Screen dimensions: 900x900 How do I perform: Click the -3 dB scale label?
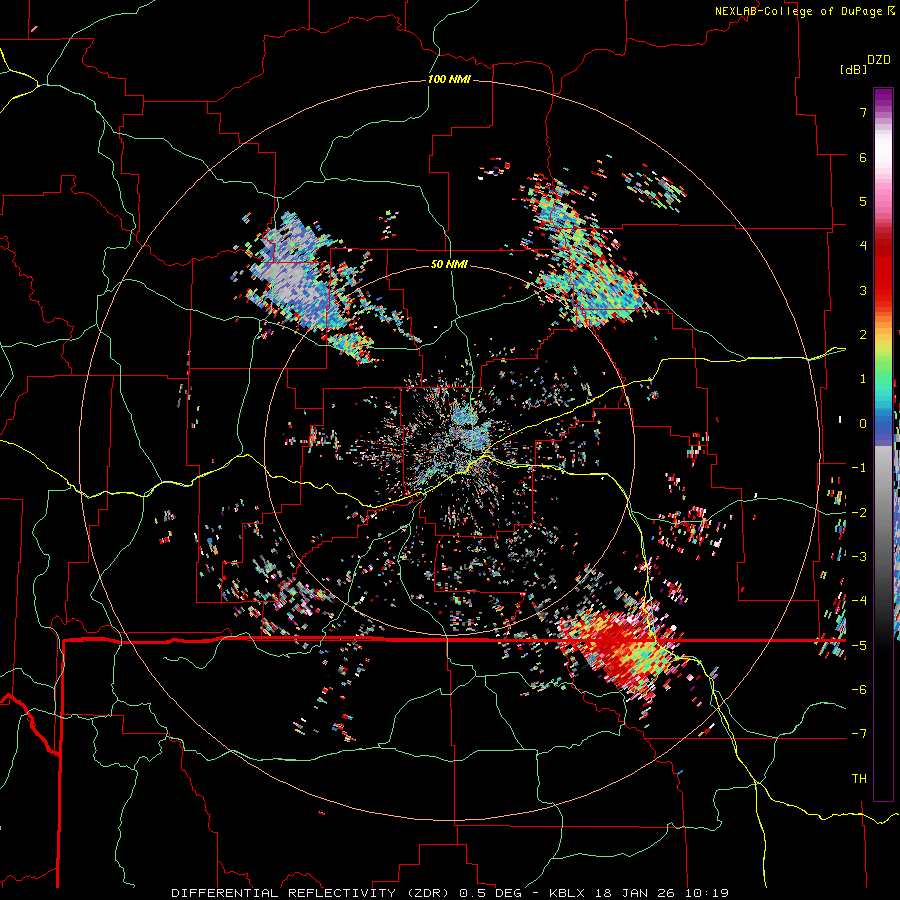[859, 556]
